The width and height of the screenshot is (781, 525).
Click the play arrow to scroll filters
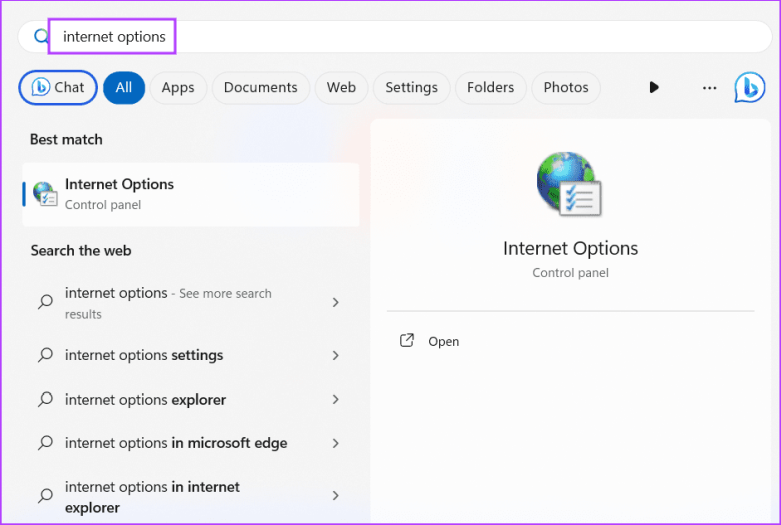pos(654,87)
